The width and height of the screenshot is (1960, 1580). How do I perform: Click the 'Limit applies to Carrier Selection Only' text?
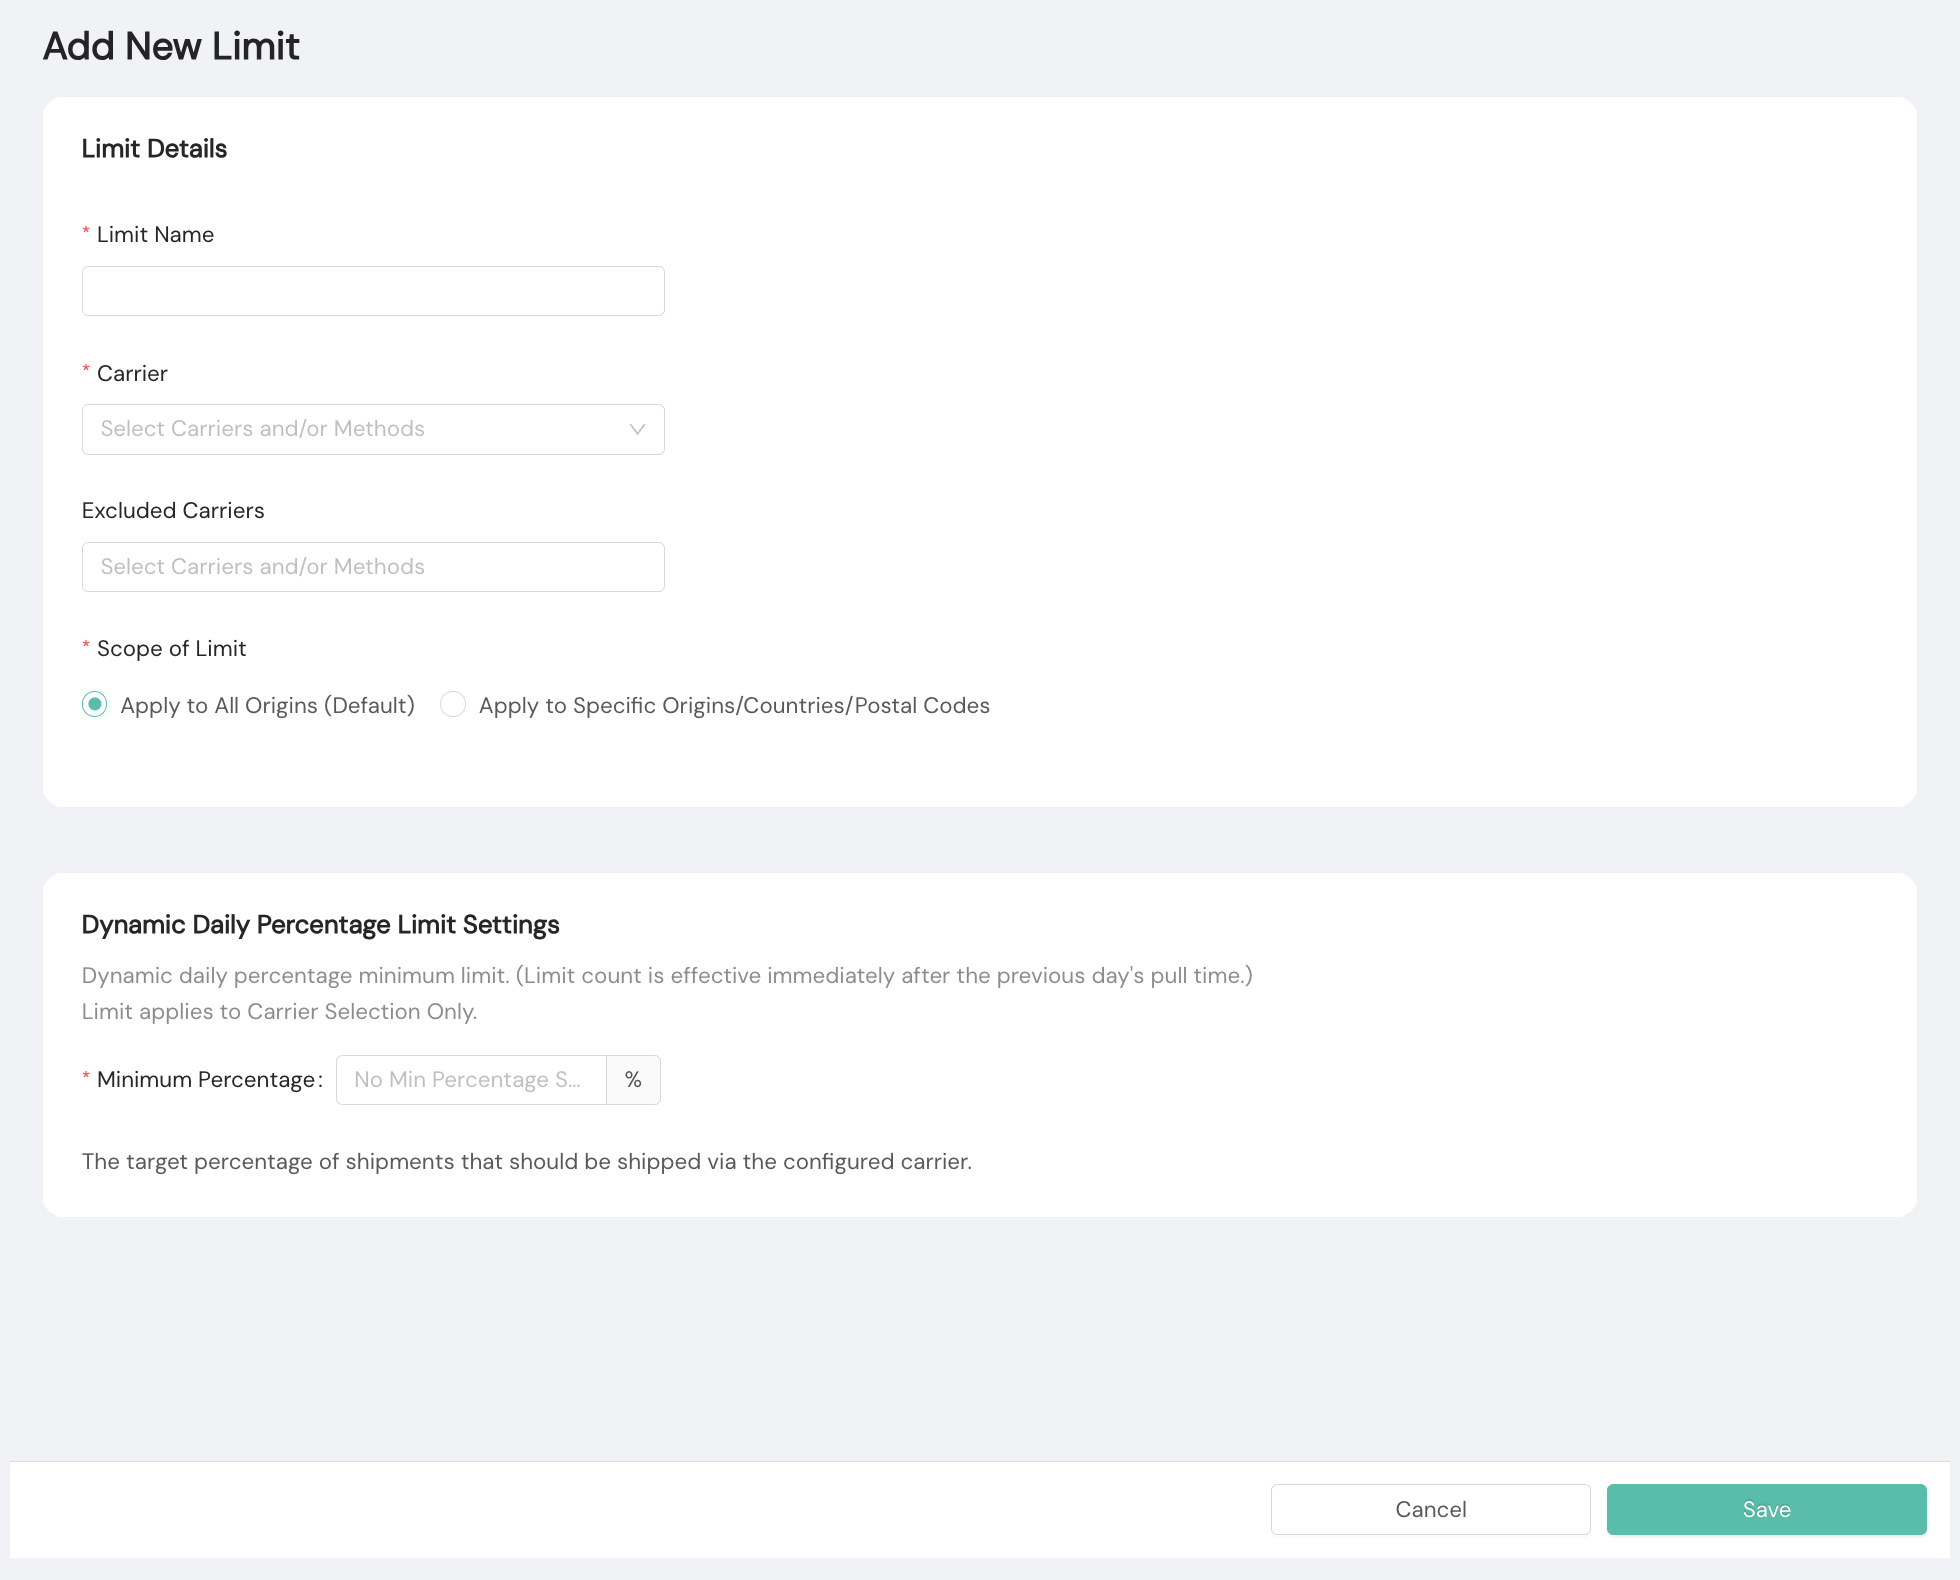(279, 1012)
